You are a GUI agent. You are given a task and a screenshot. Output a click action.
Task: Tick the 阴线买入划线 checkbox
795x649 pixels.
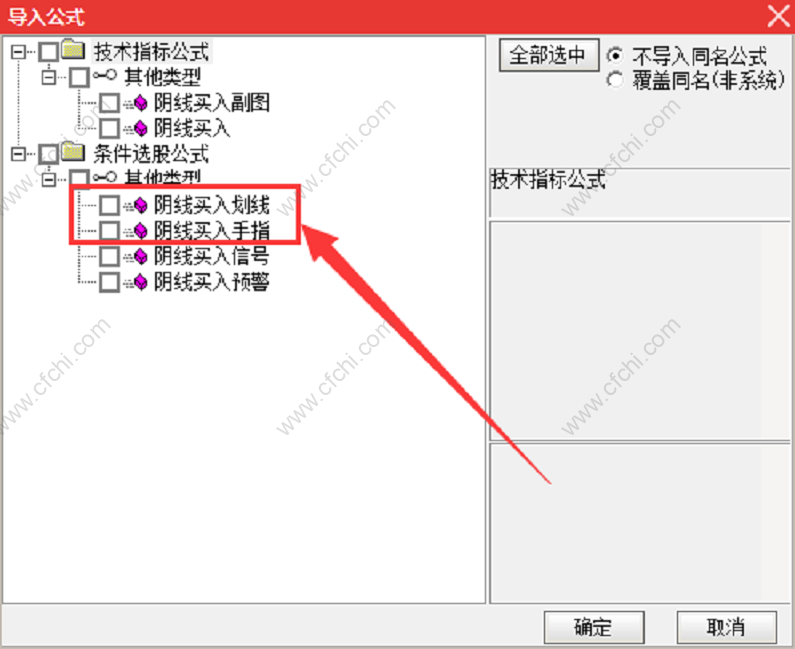point(110,205)
